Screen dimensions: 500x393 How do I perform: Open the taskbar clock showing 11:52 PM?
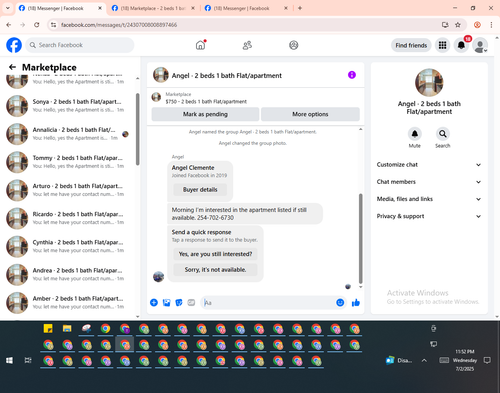click(x=465, y=360)
